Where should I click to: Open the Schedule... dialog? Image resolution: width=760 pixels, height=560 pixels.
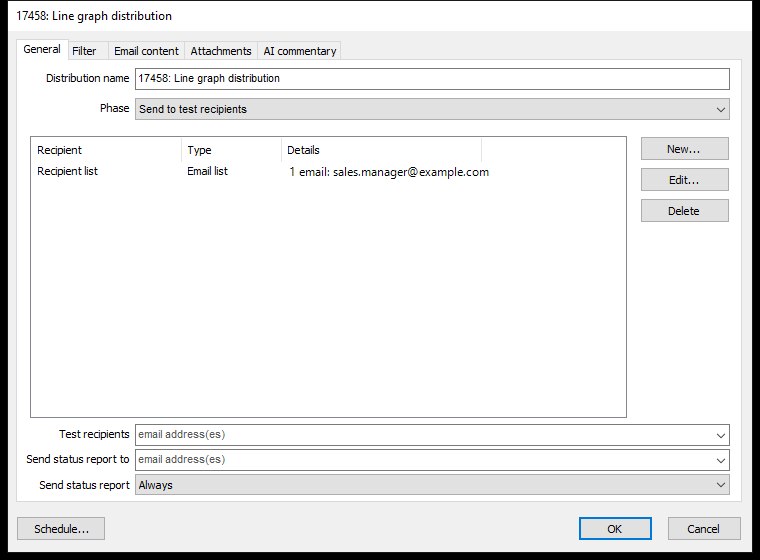pos(61,528)
